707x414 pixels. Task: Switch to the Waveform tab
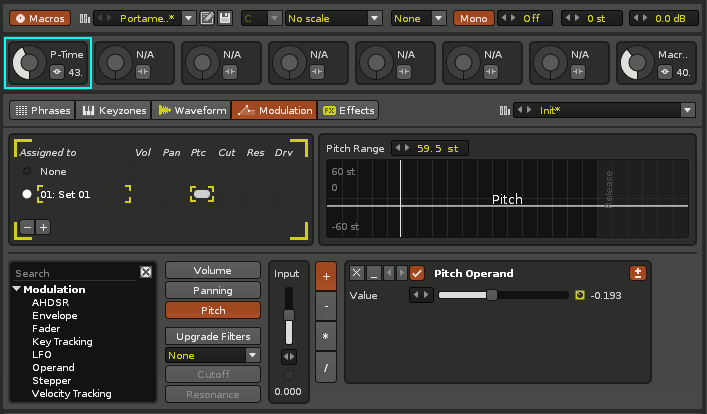[192, 110]
